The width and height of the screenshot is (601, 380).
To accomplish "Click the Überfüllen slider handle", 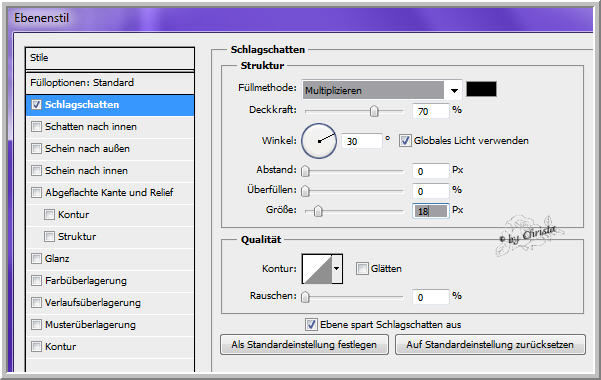I will 305,191.
